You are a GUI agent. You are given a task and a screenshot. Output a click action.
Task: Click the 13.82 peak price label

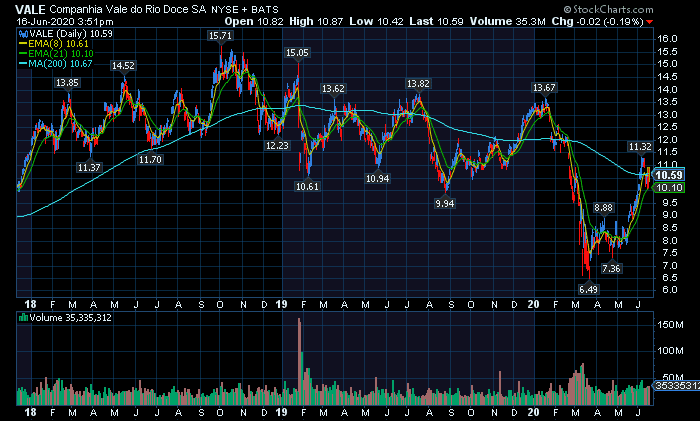point(418,83)
